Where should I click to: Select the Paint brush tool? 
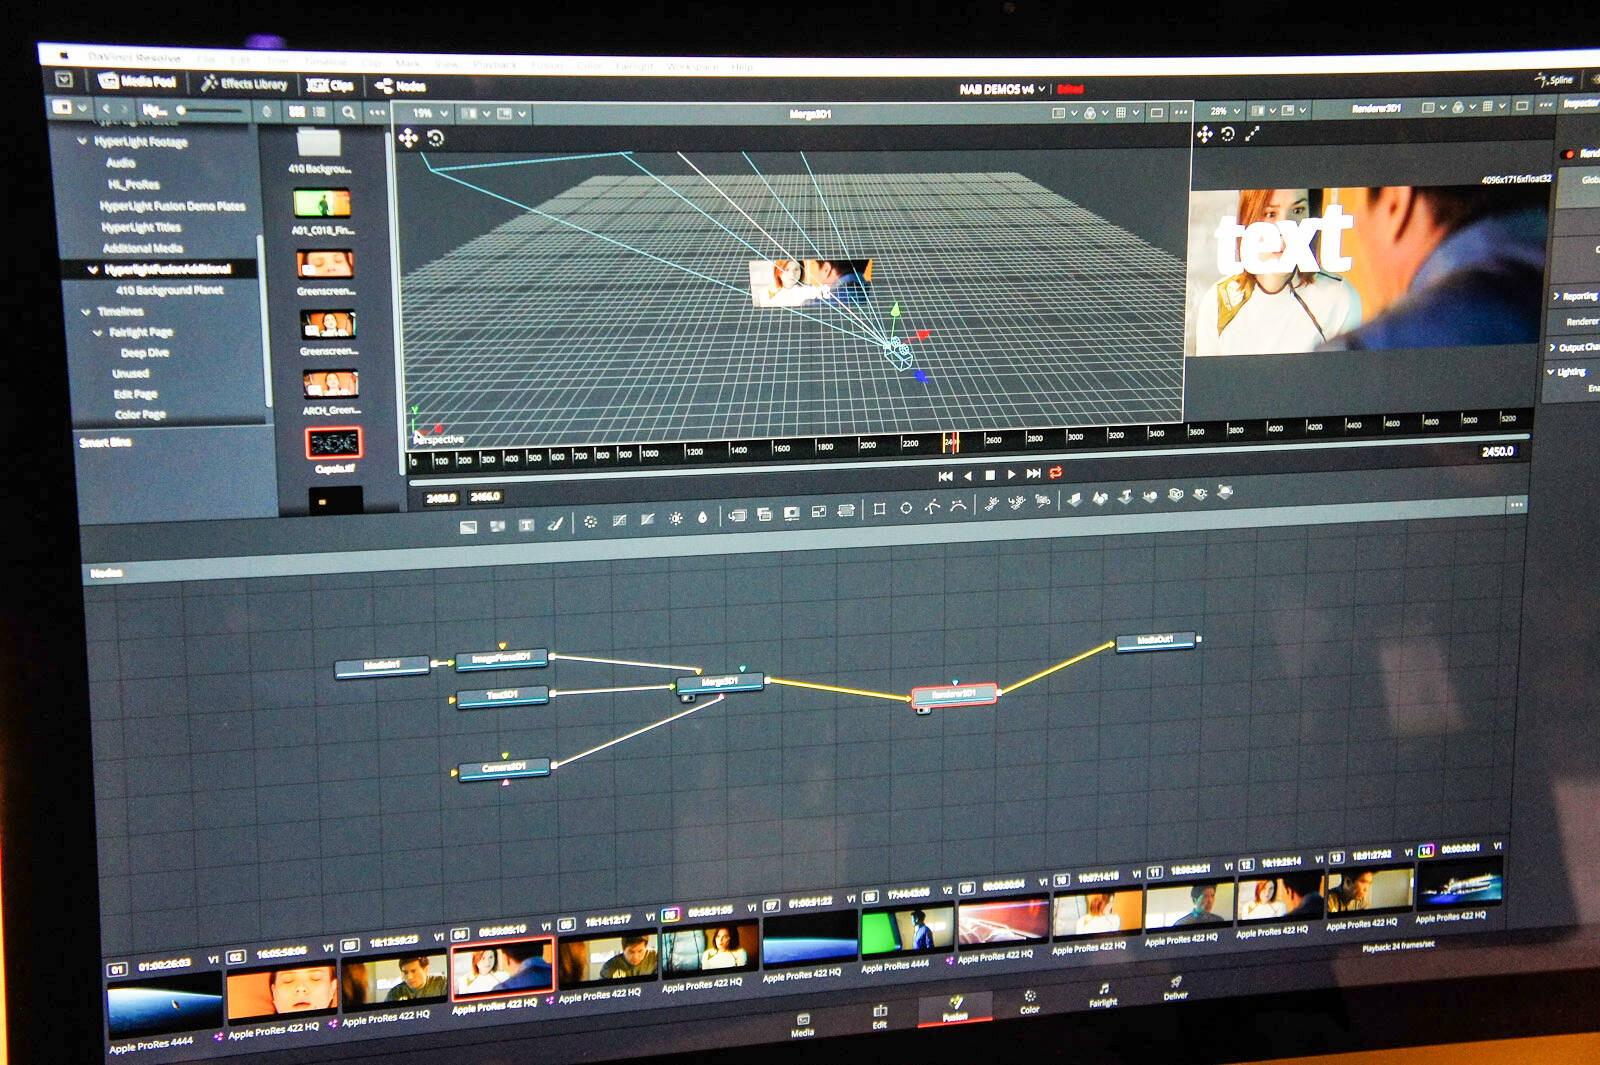[x=555, y=524]
